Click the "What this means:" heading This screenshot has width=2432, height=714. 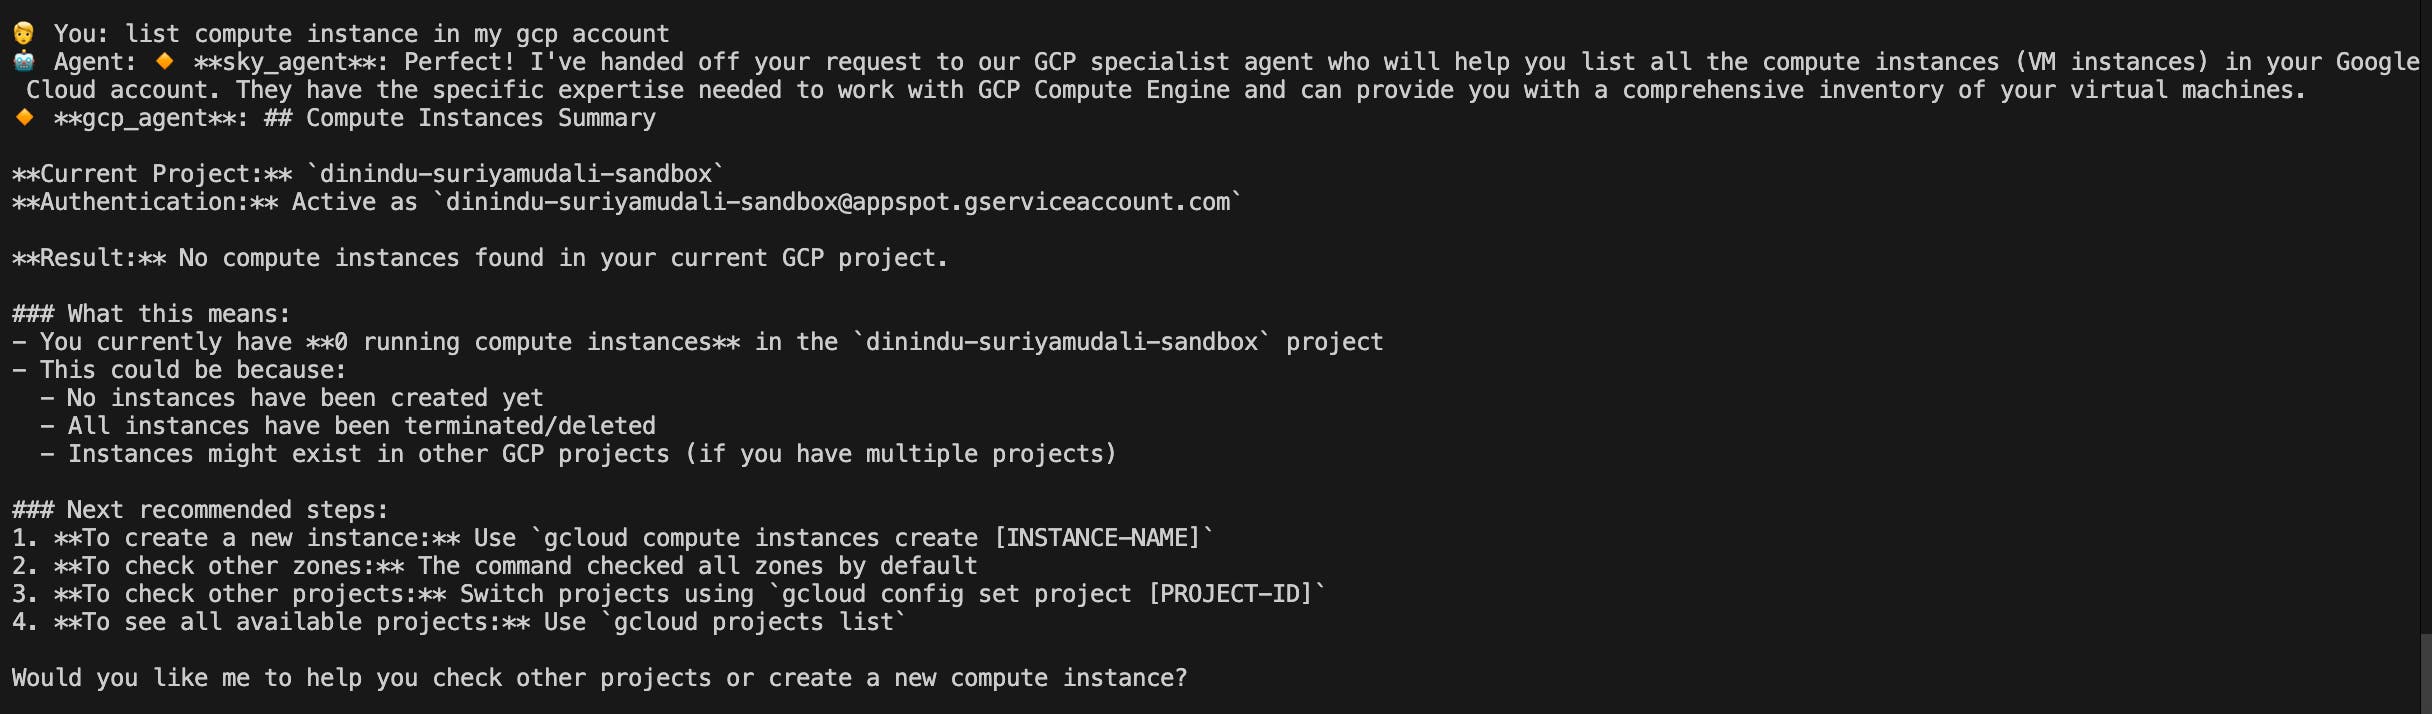click(178, 314)
